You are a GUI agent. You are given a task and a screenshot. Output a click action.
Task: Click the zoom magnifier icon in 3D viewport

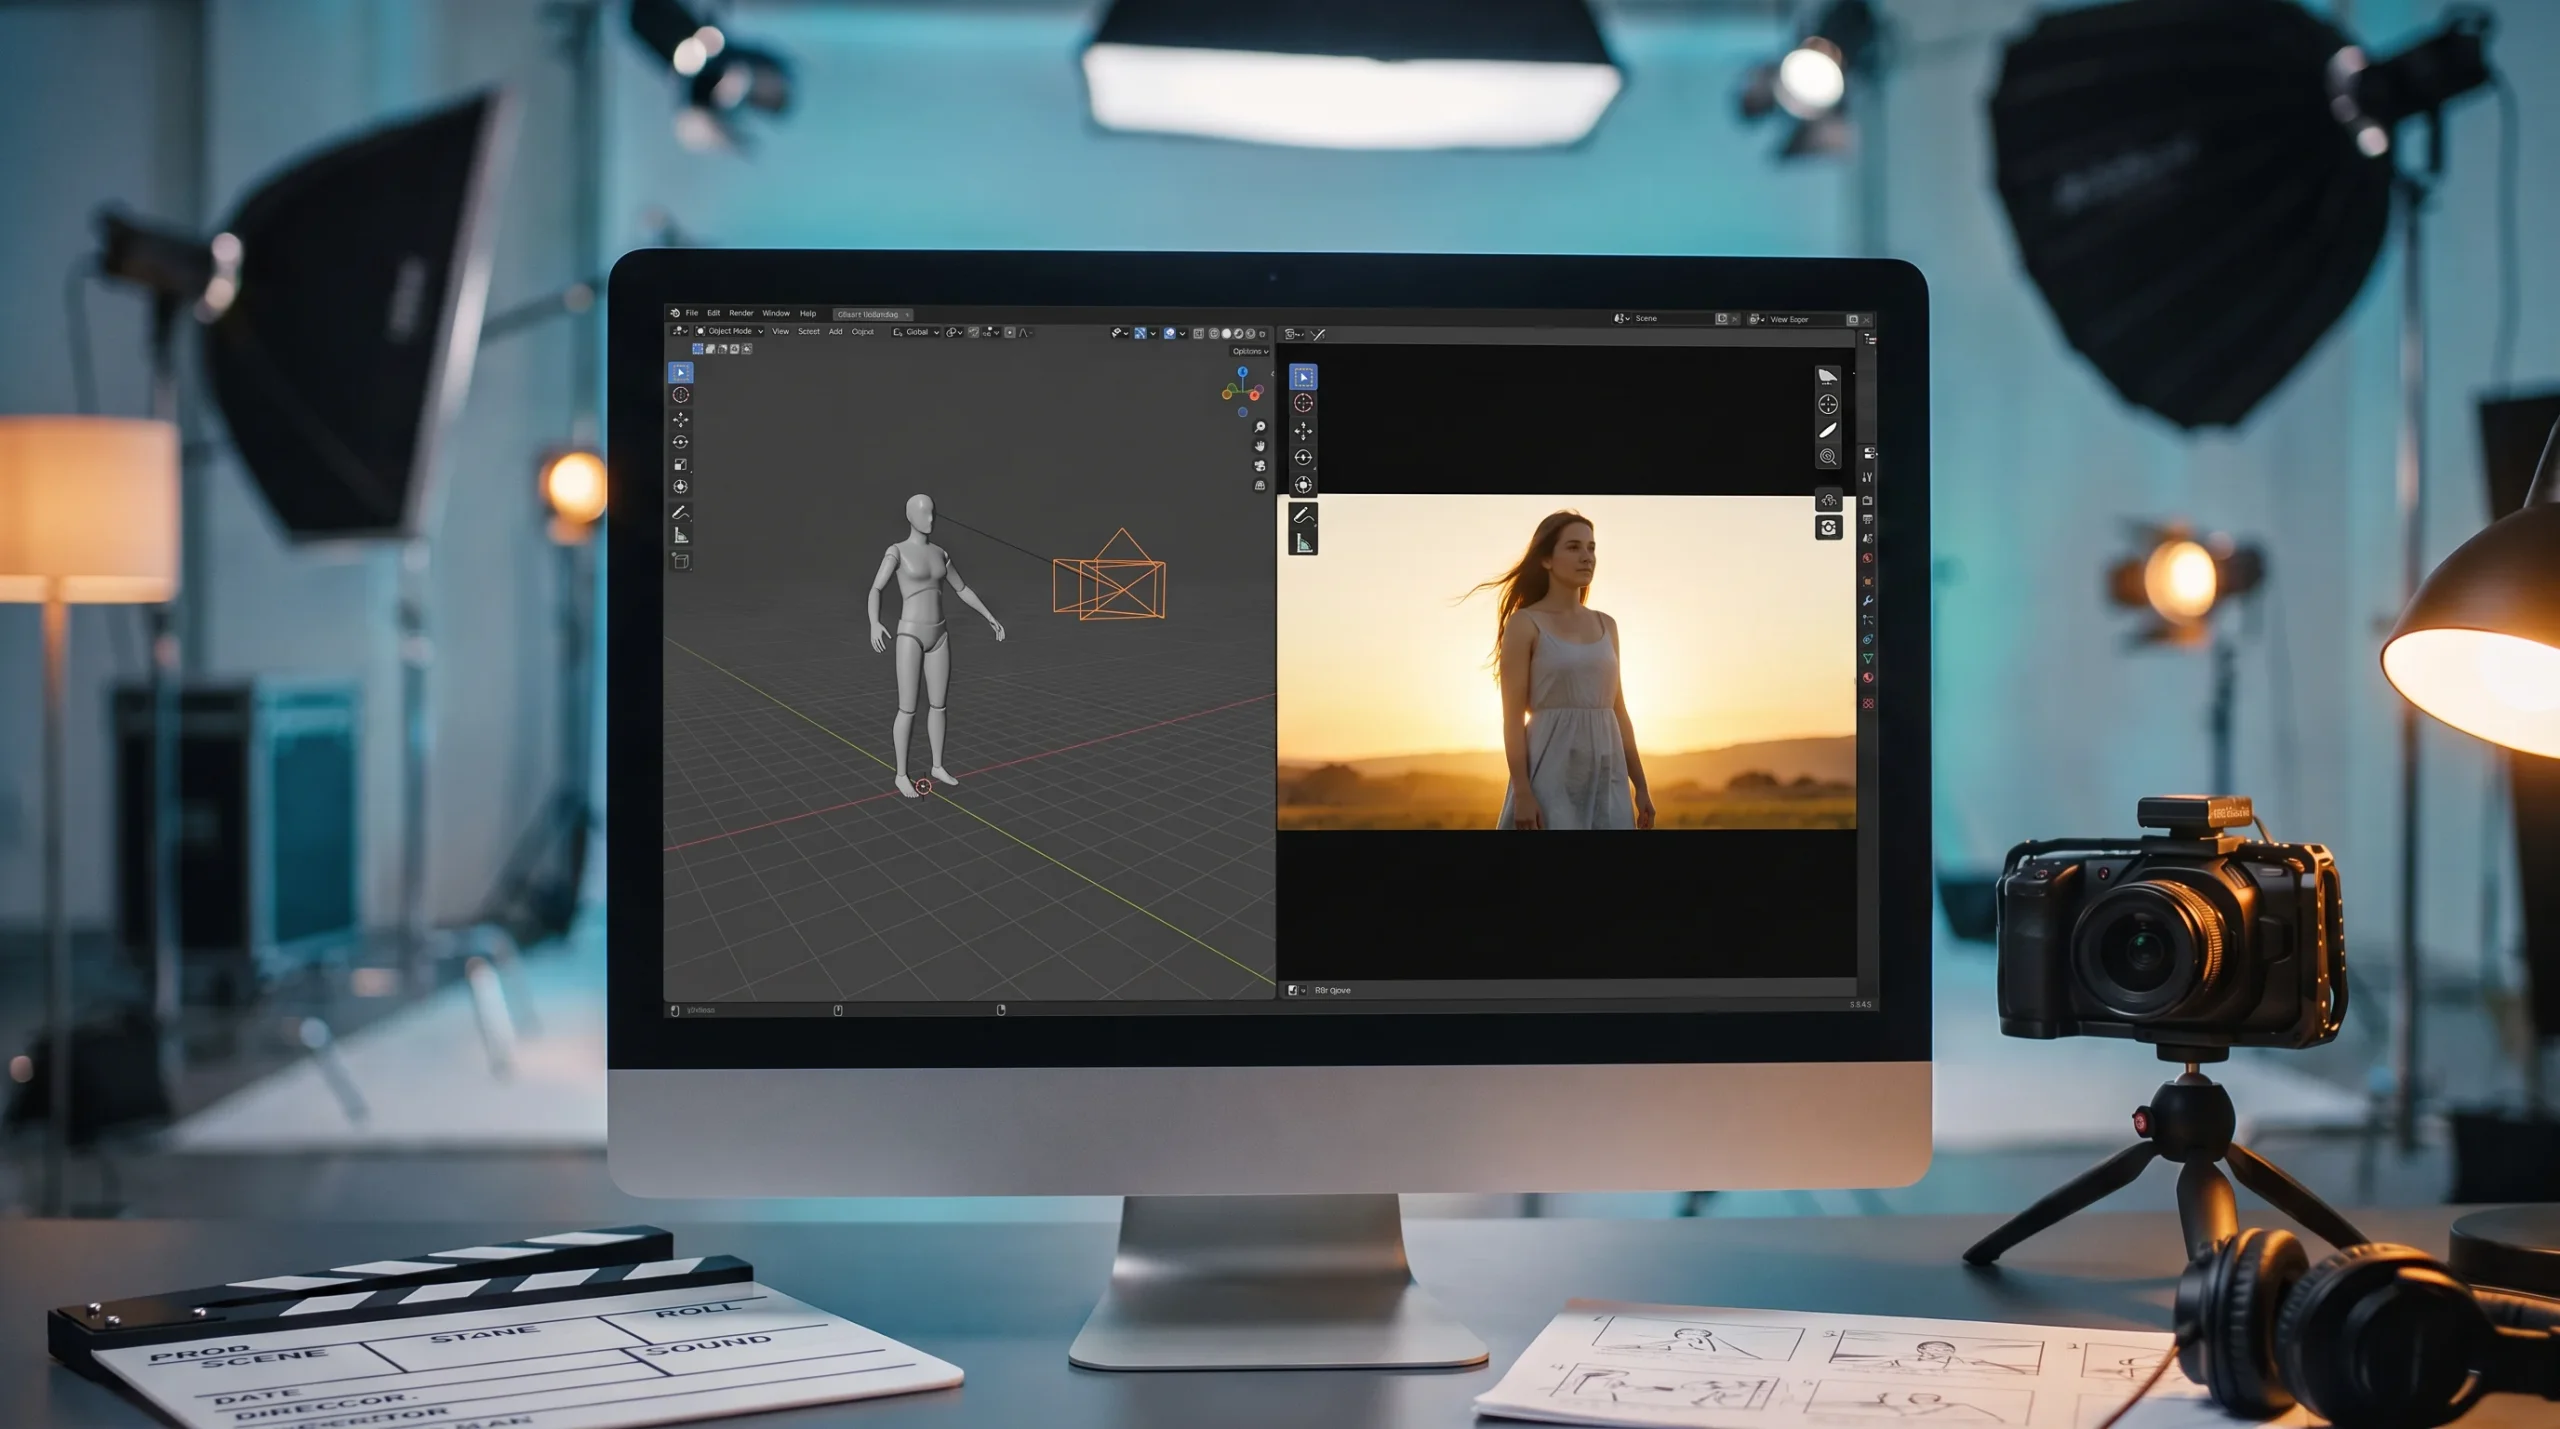point(1260,427)
